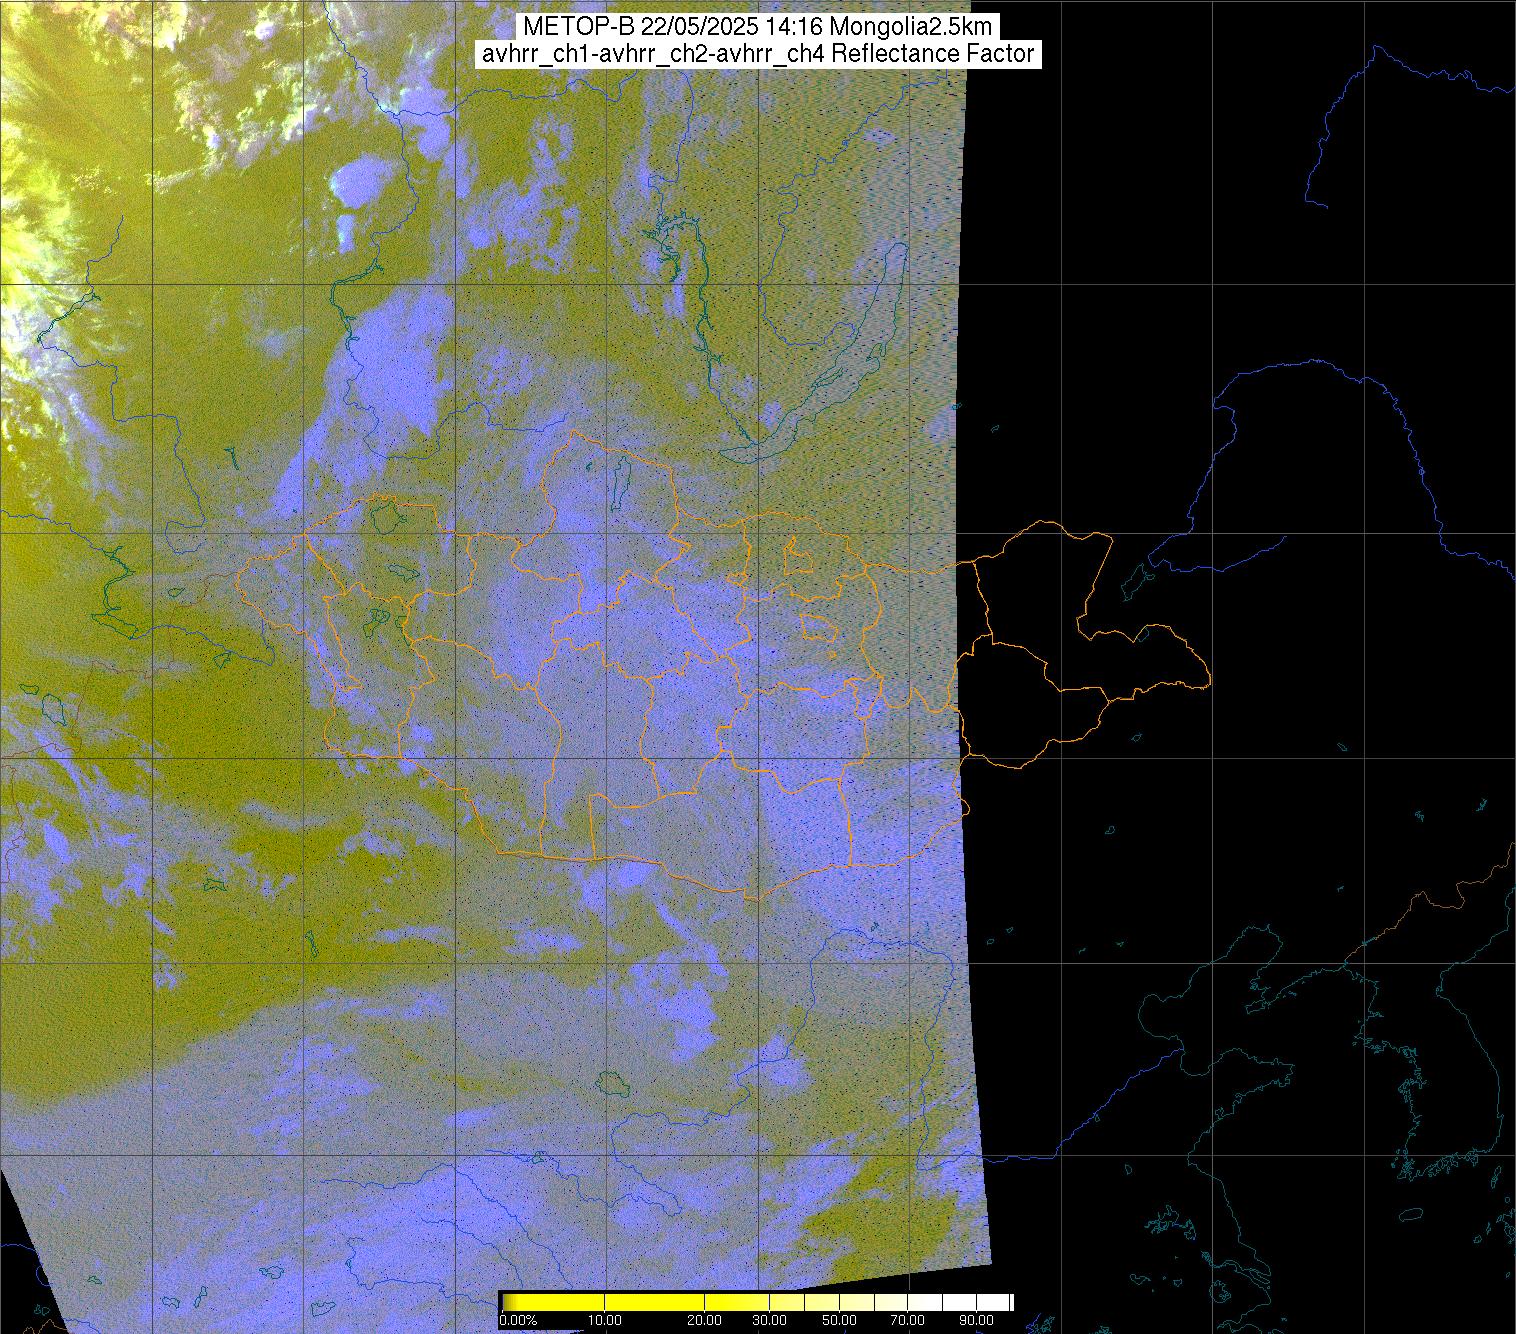Click the '0.00%' label on the color scale
This screenshot has height=1334, width=1516.
click(x=518, y=1321)
